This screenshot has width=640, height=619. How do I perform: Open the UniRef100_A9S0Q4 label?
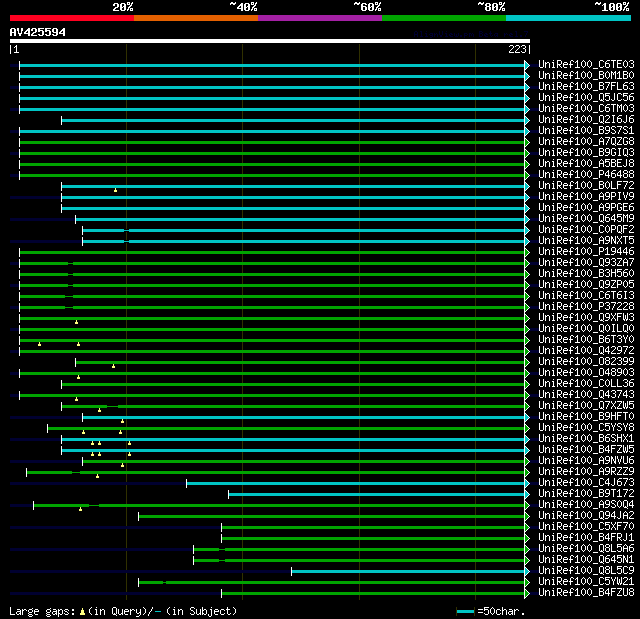(586, 505)
